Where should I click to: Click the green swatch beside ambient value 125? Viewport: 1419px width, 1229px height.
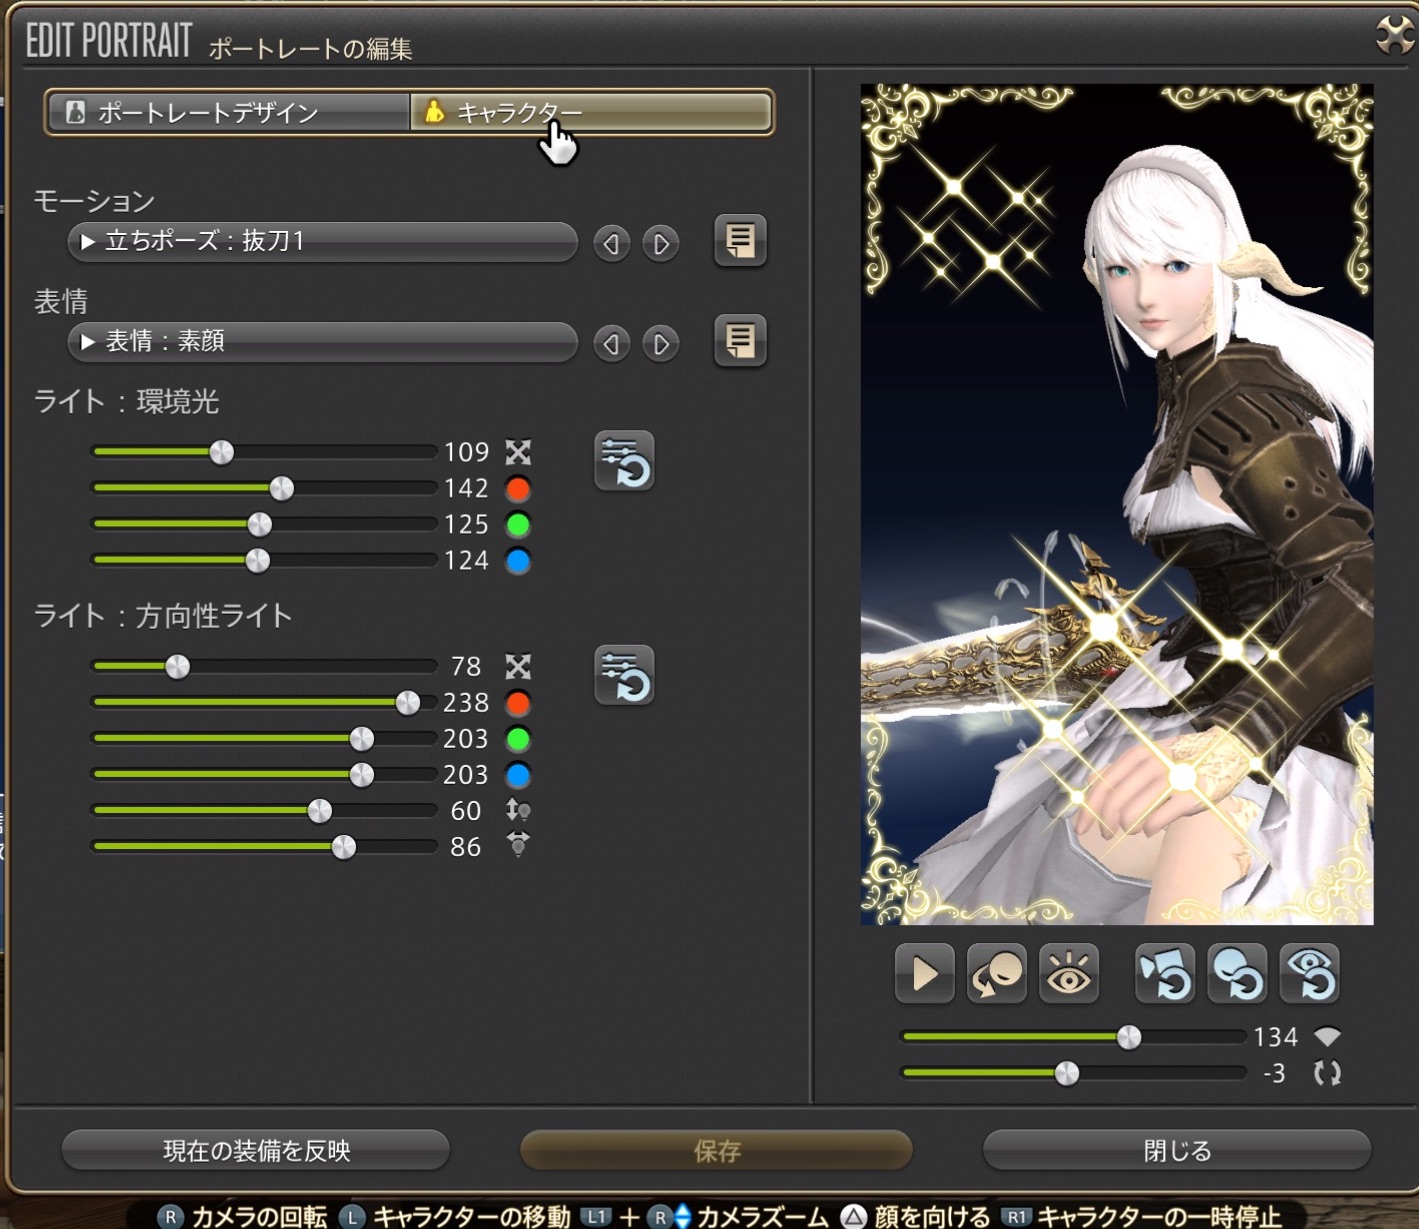coord(518,525)
